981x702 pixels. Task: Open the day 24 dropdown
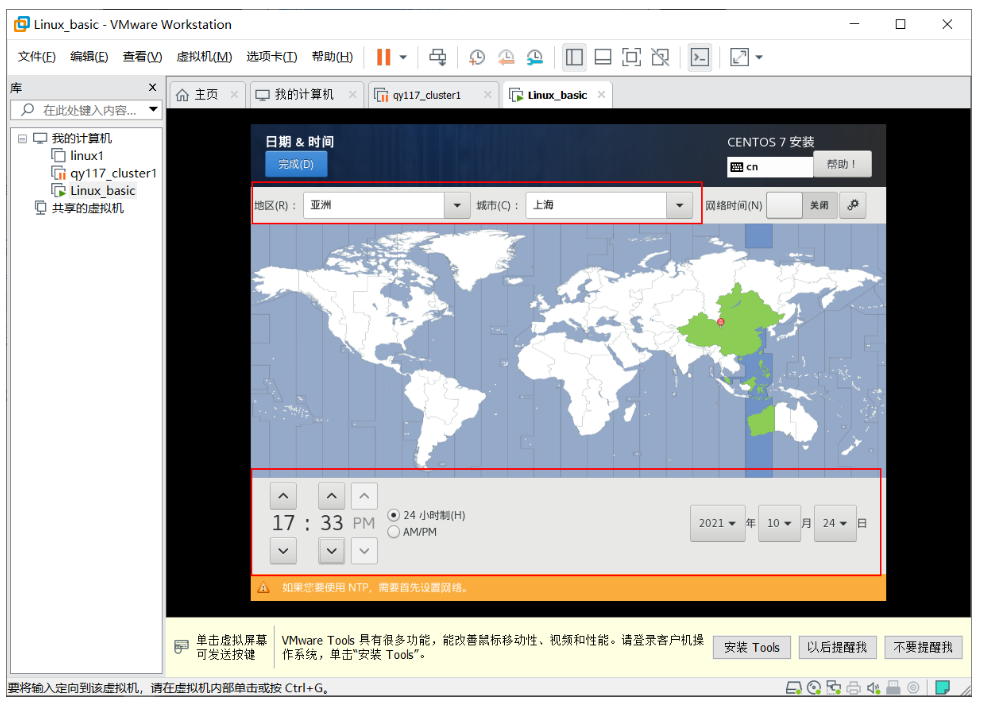pos(835,523)
